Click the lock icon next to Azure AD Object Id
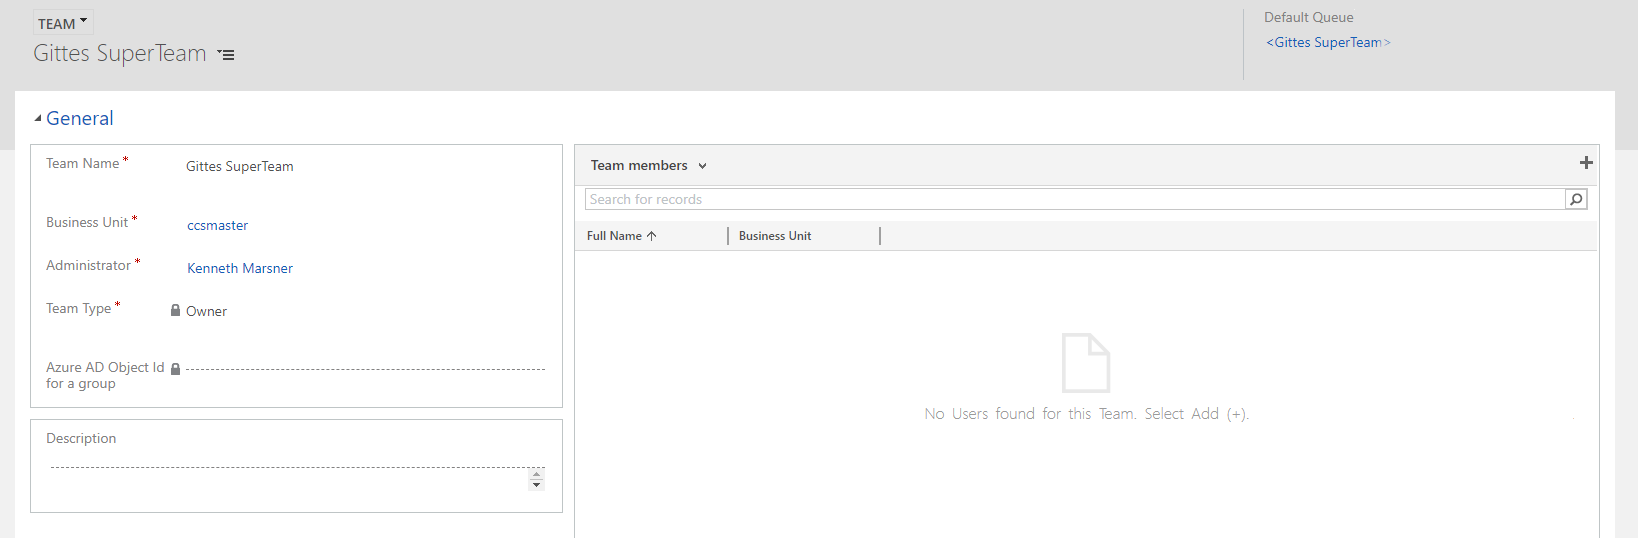 click(x=176, y=369)
